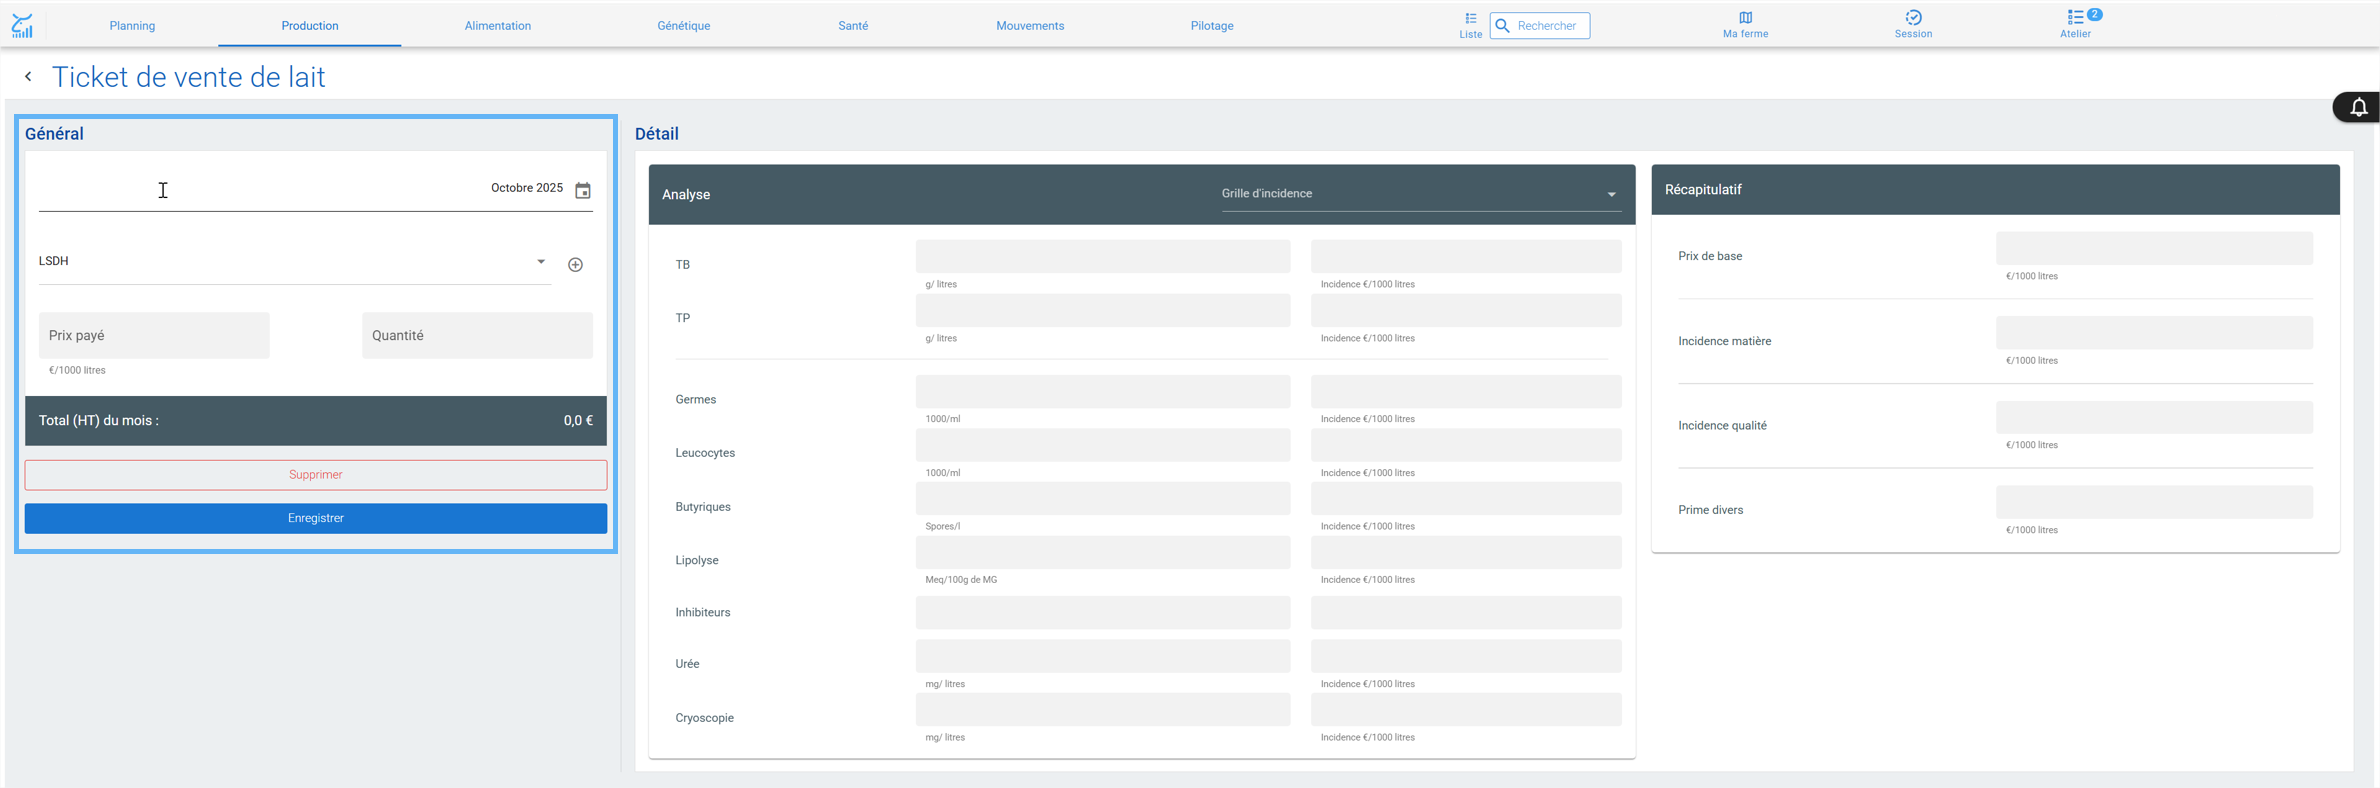Add a new dairy with the plus icon
This screenshot has height=788, width=2380.
coord(575,264)
